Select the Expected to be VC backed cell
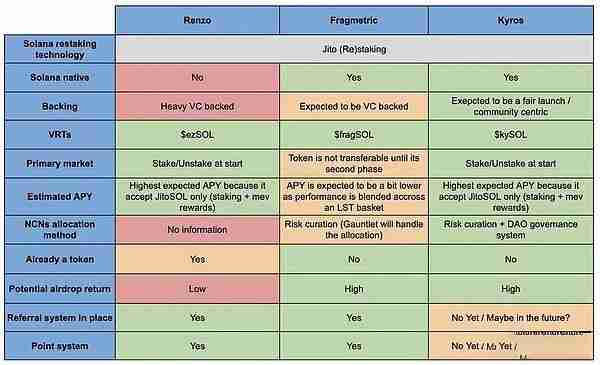The width and height of the screenshot is (600, 365). tap(354, 106)
